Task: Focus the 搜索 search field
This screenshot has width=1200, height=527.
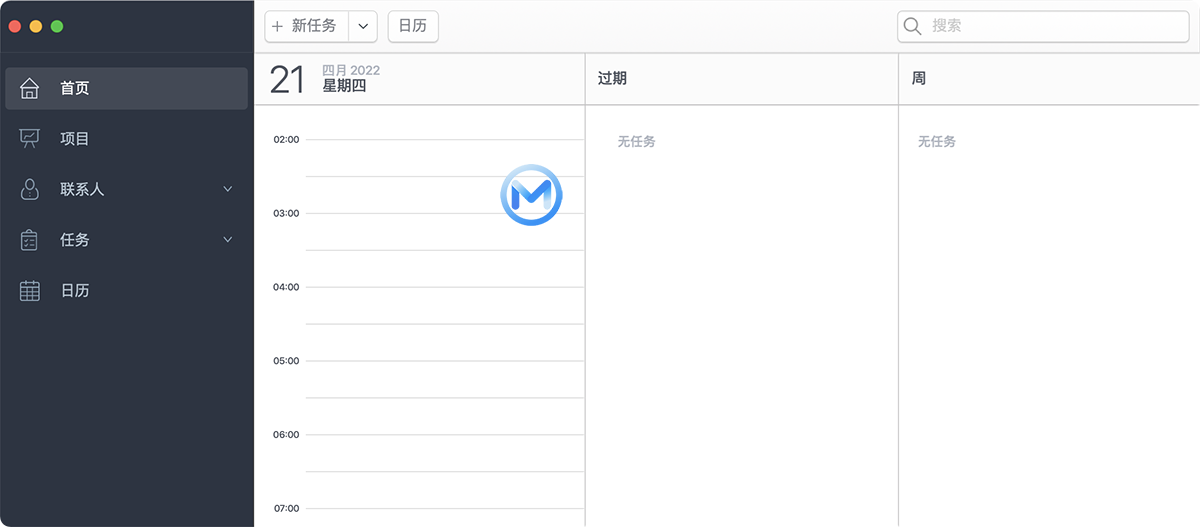Action: (x=1043, y=26)
